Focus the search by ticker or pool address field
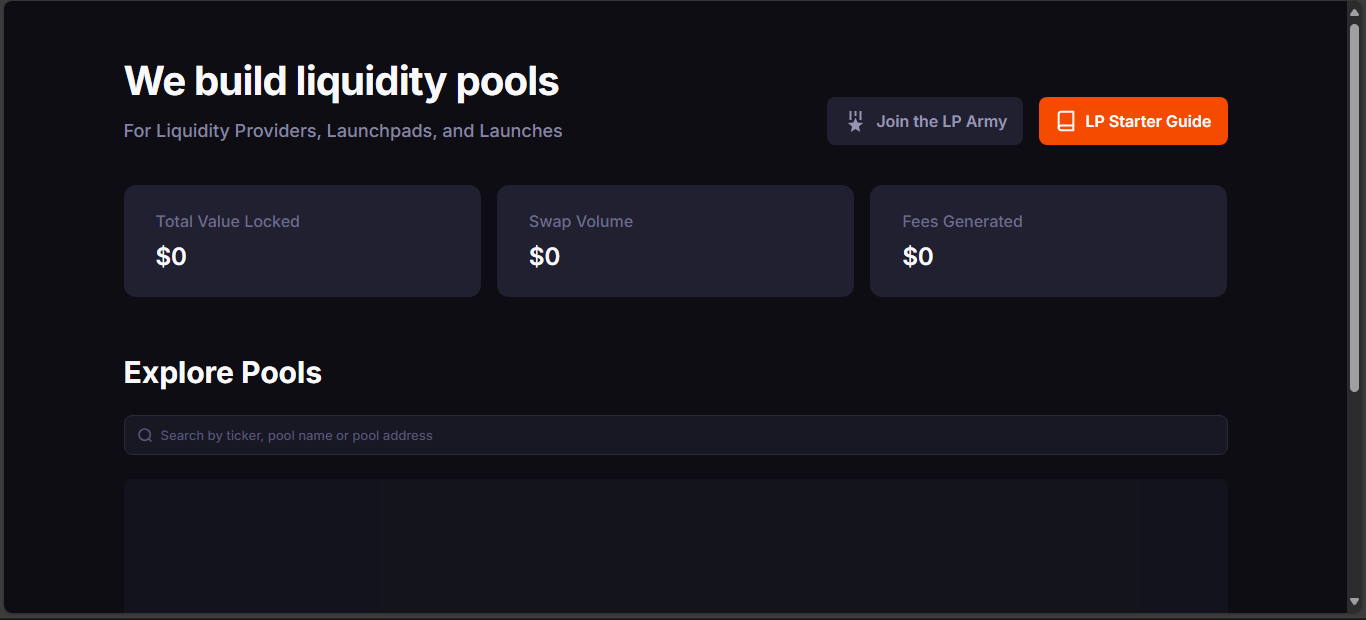This screenshot has width=1366, height=620. (x=675, y=435)
